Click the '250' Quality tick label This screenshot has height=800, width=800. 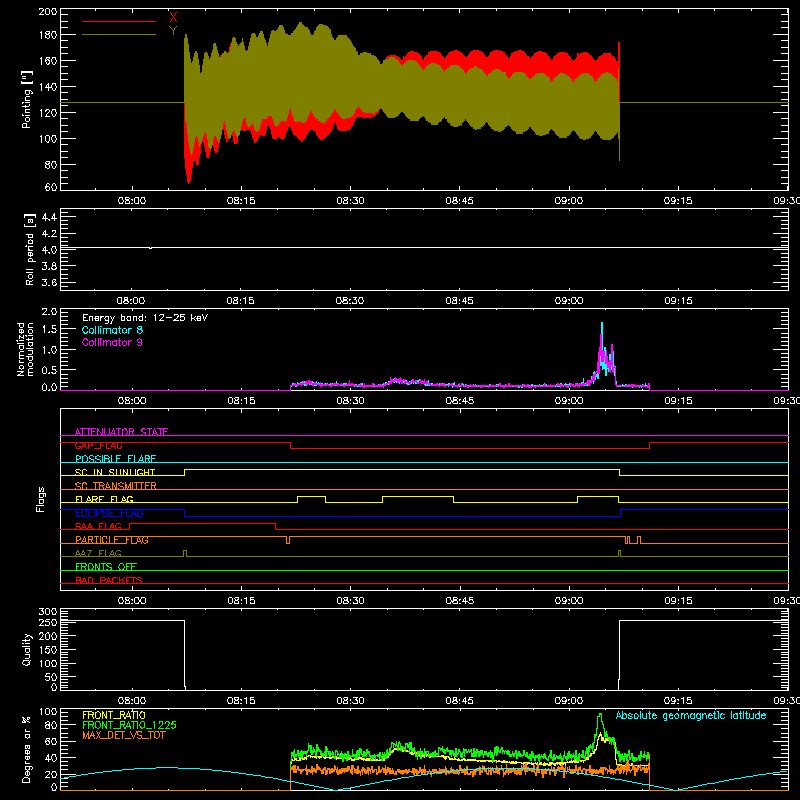47,623
